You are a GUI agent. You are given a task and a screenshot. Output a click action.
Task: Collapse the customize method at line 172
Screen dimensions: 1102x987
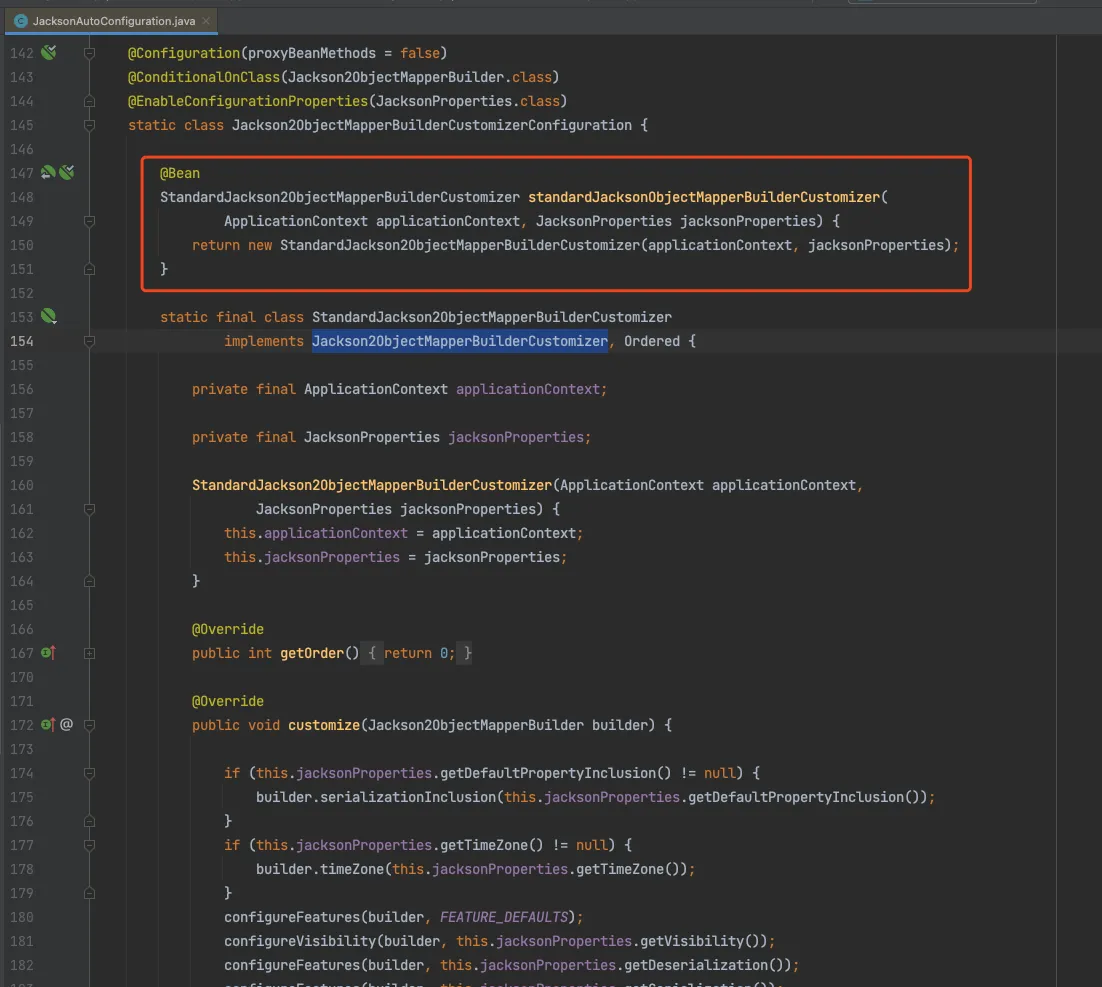click(90, 725)
